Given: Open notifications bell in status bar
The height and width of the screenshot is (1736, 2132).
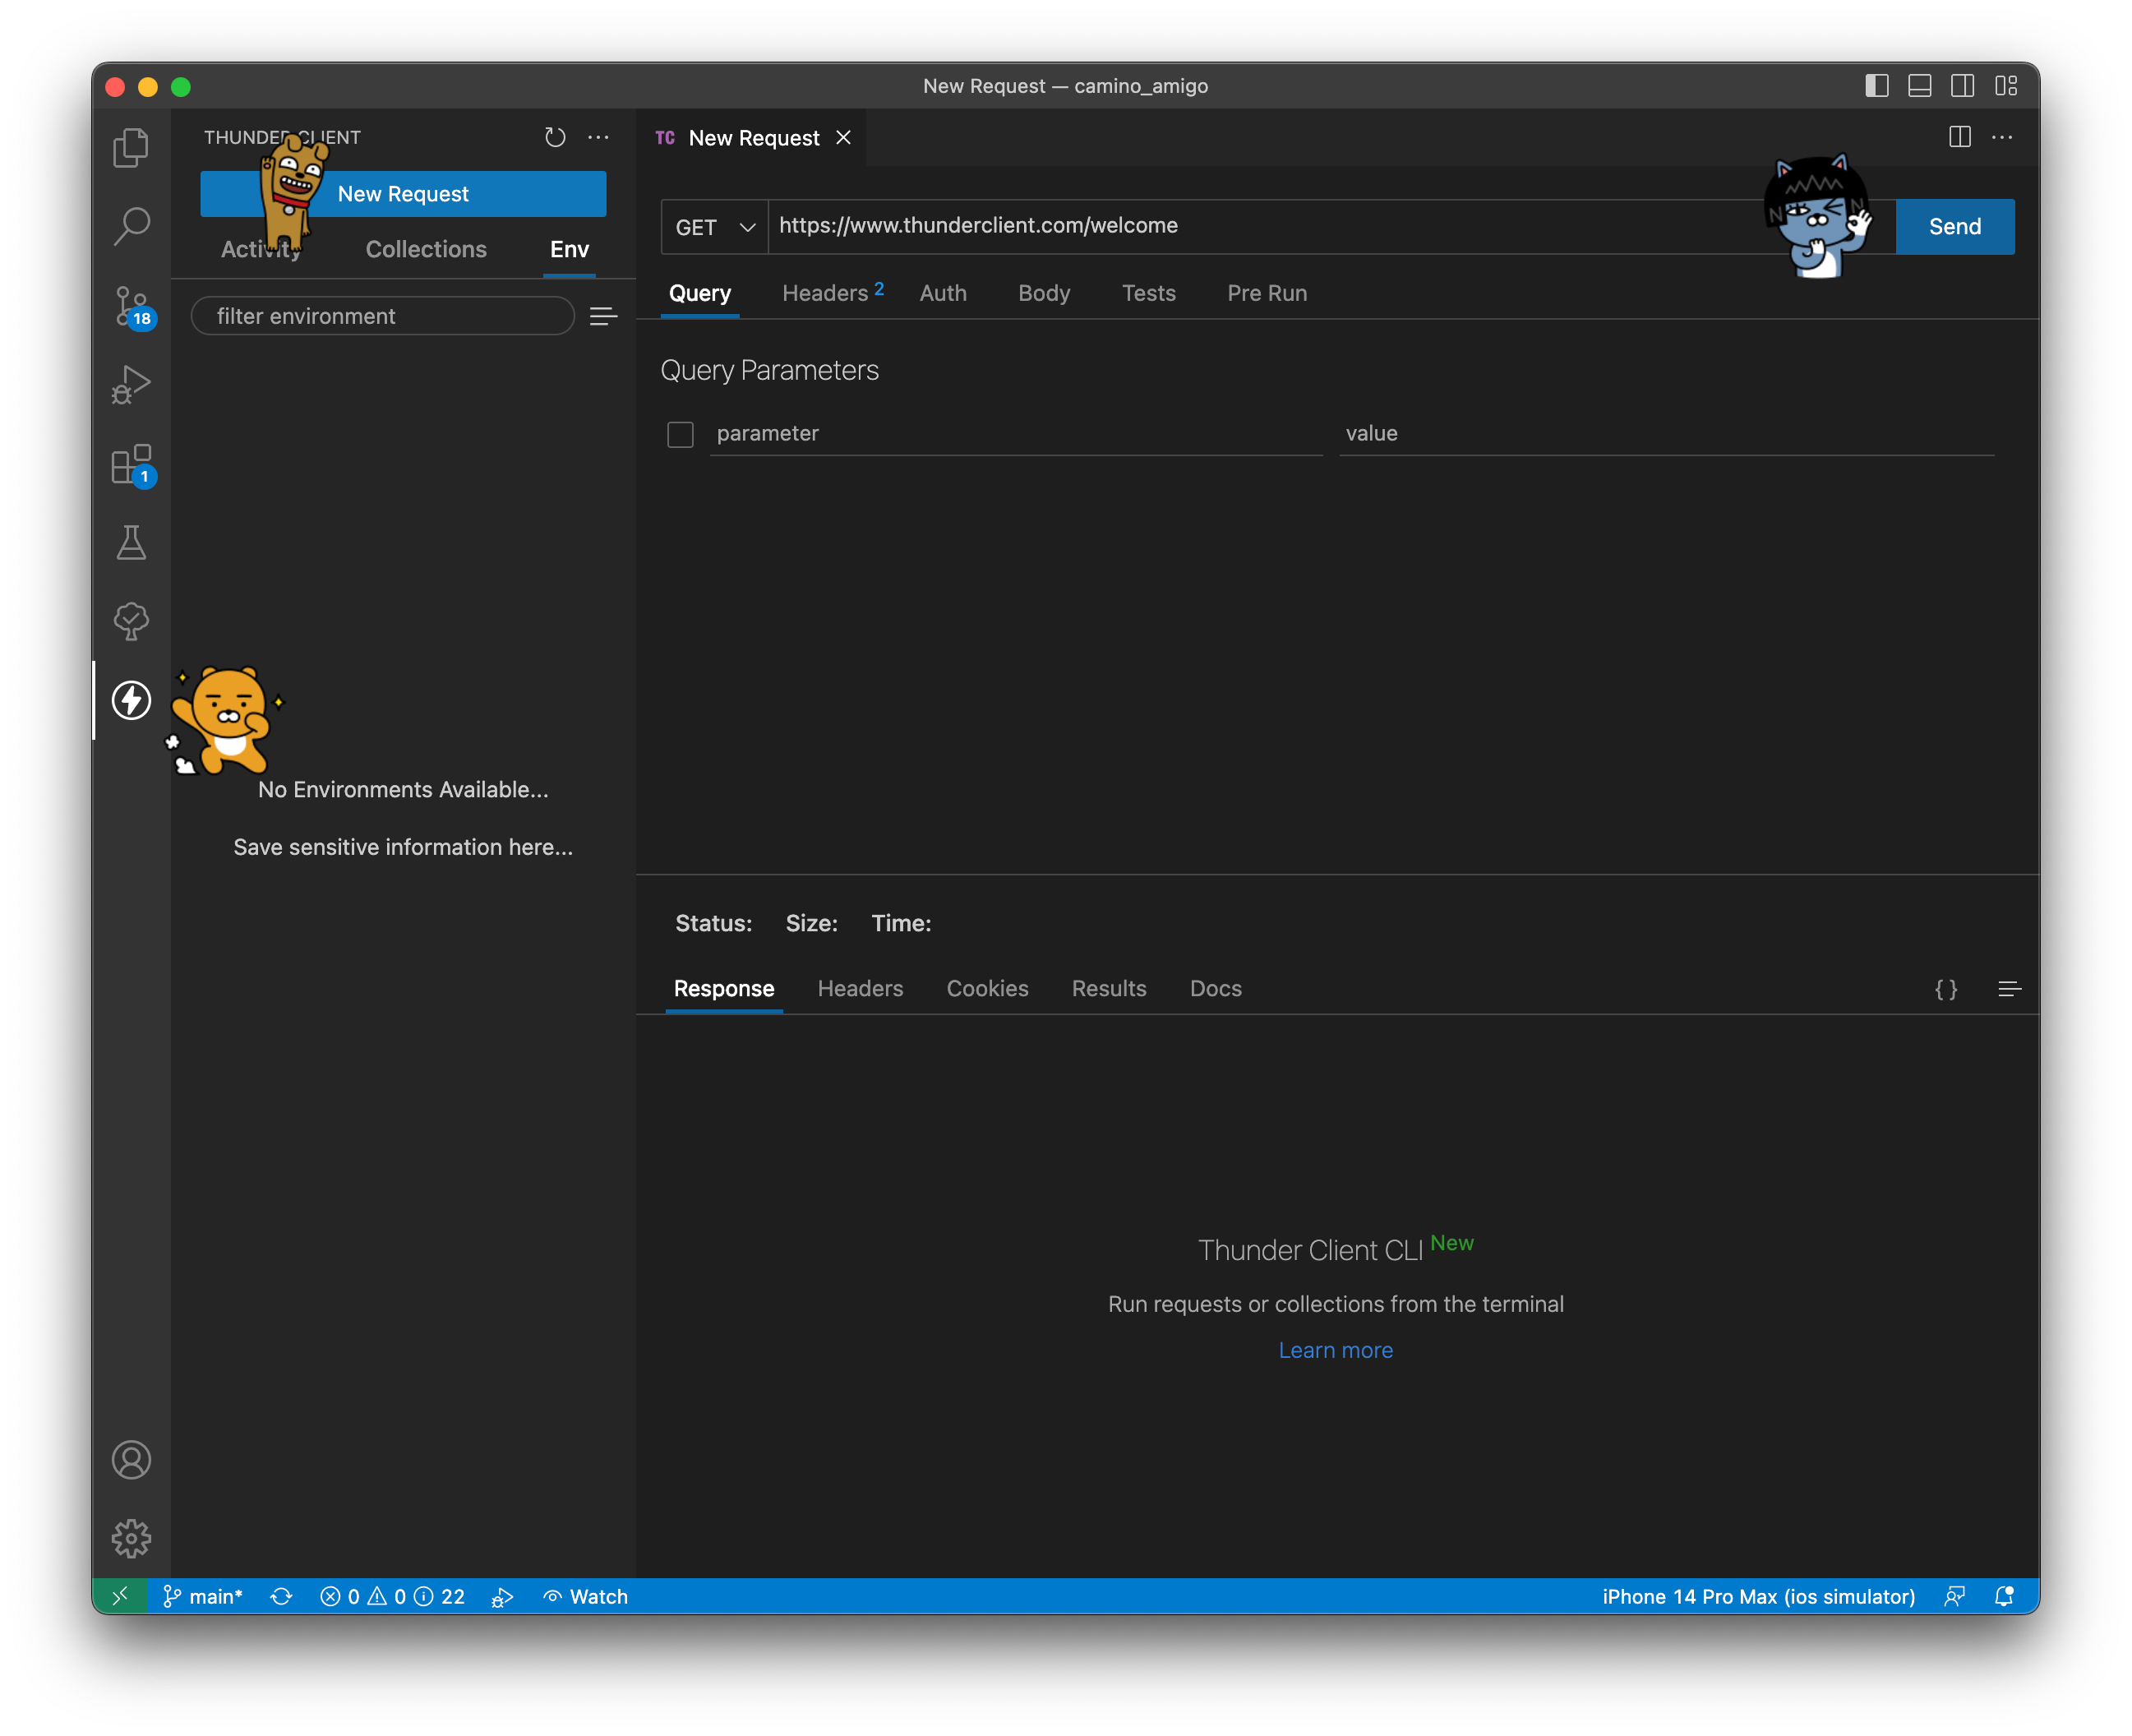Looking at the screenshot, I should (2004, 1596).
